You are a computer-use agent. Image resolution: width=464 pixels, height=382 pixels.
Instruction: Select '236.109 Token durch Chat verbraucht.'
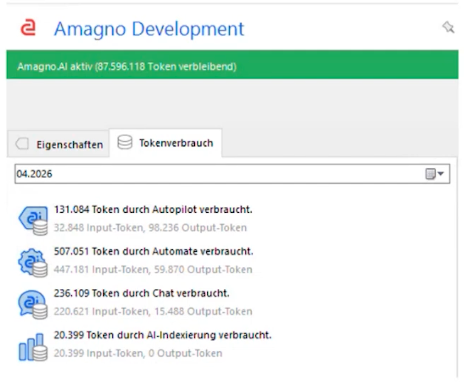tap(142, 293)
